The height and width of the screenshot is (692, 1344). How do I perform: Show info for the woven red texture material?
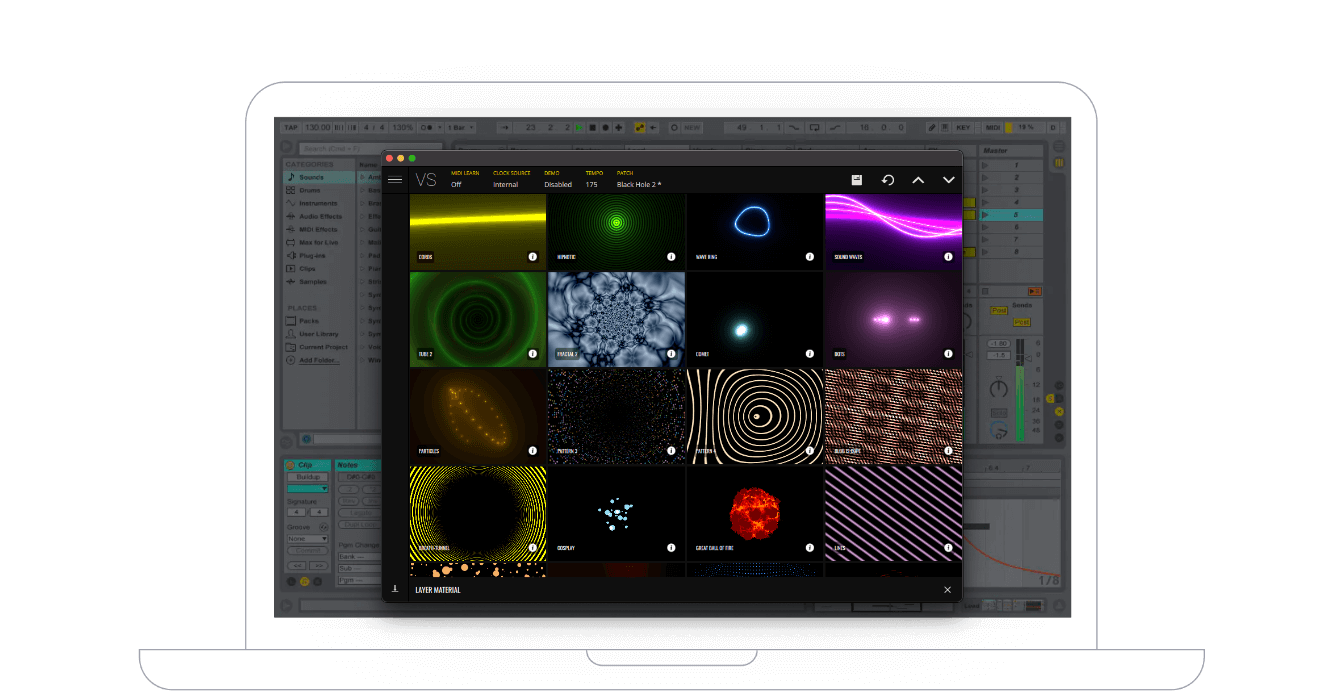948,451
